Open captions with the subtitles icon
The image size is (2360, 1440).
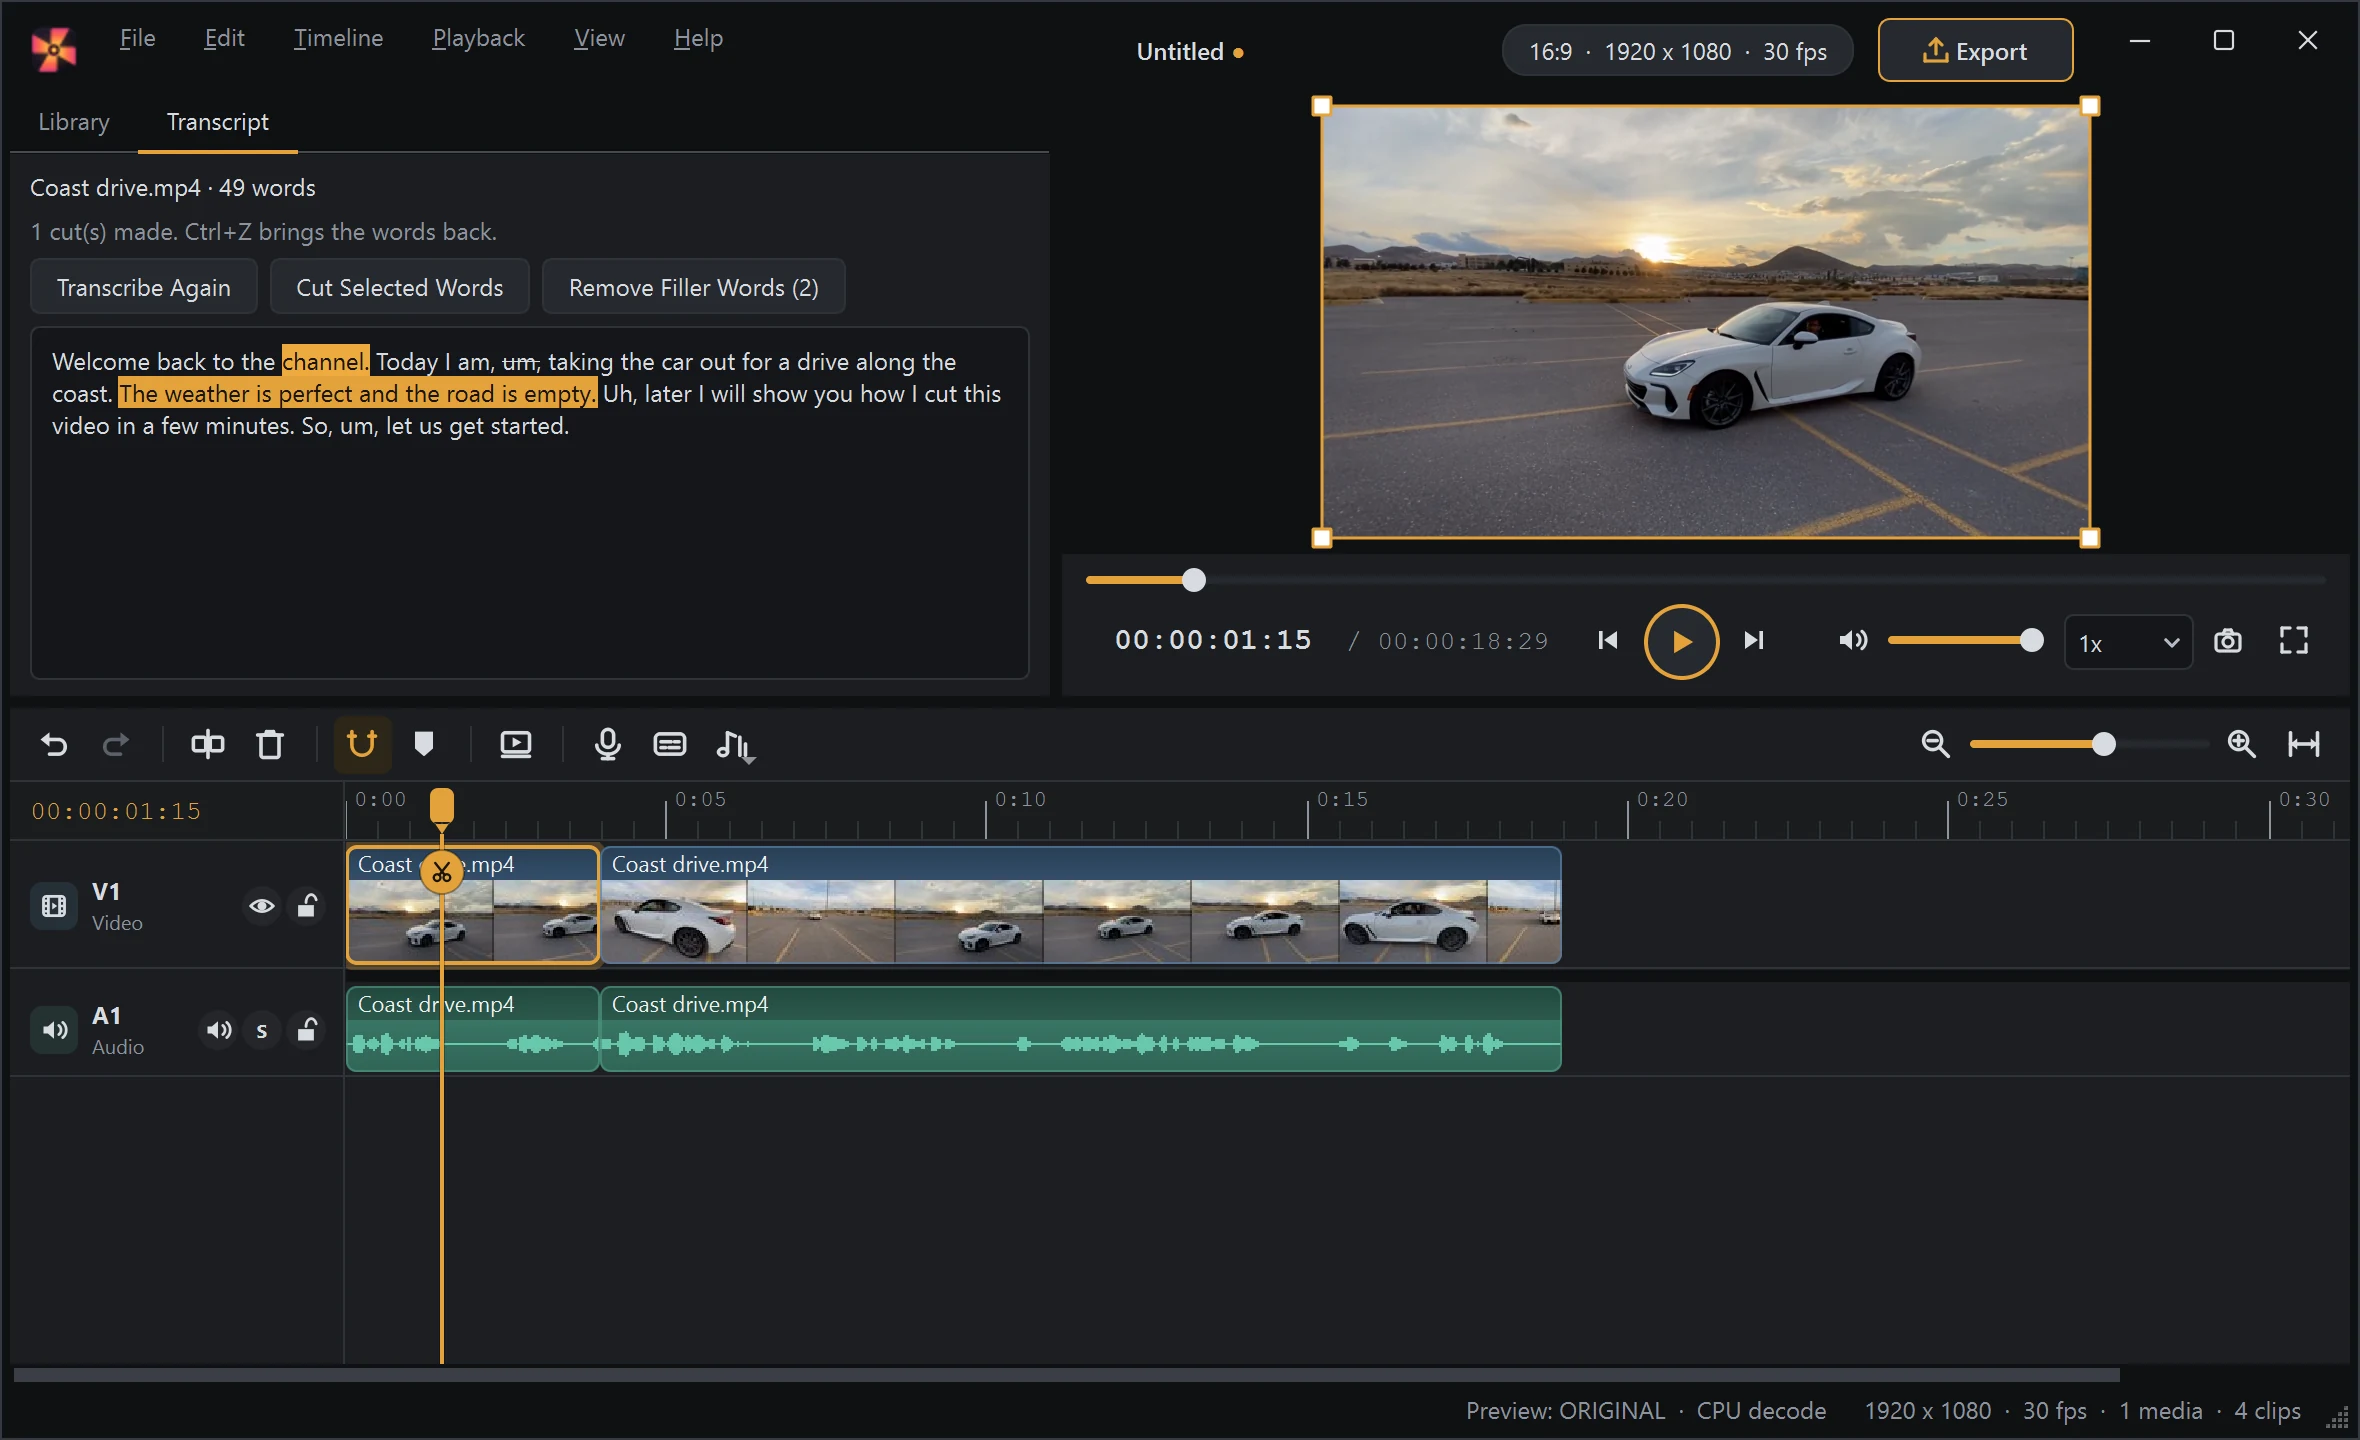click(670, 744)
